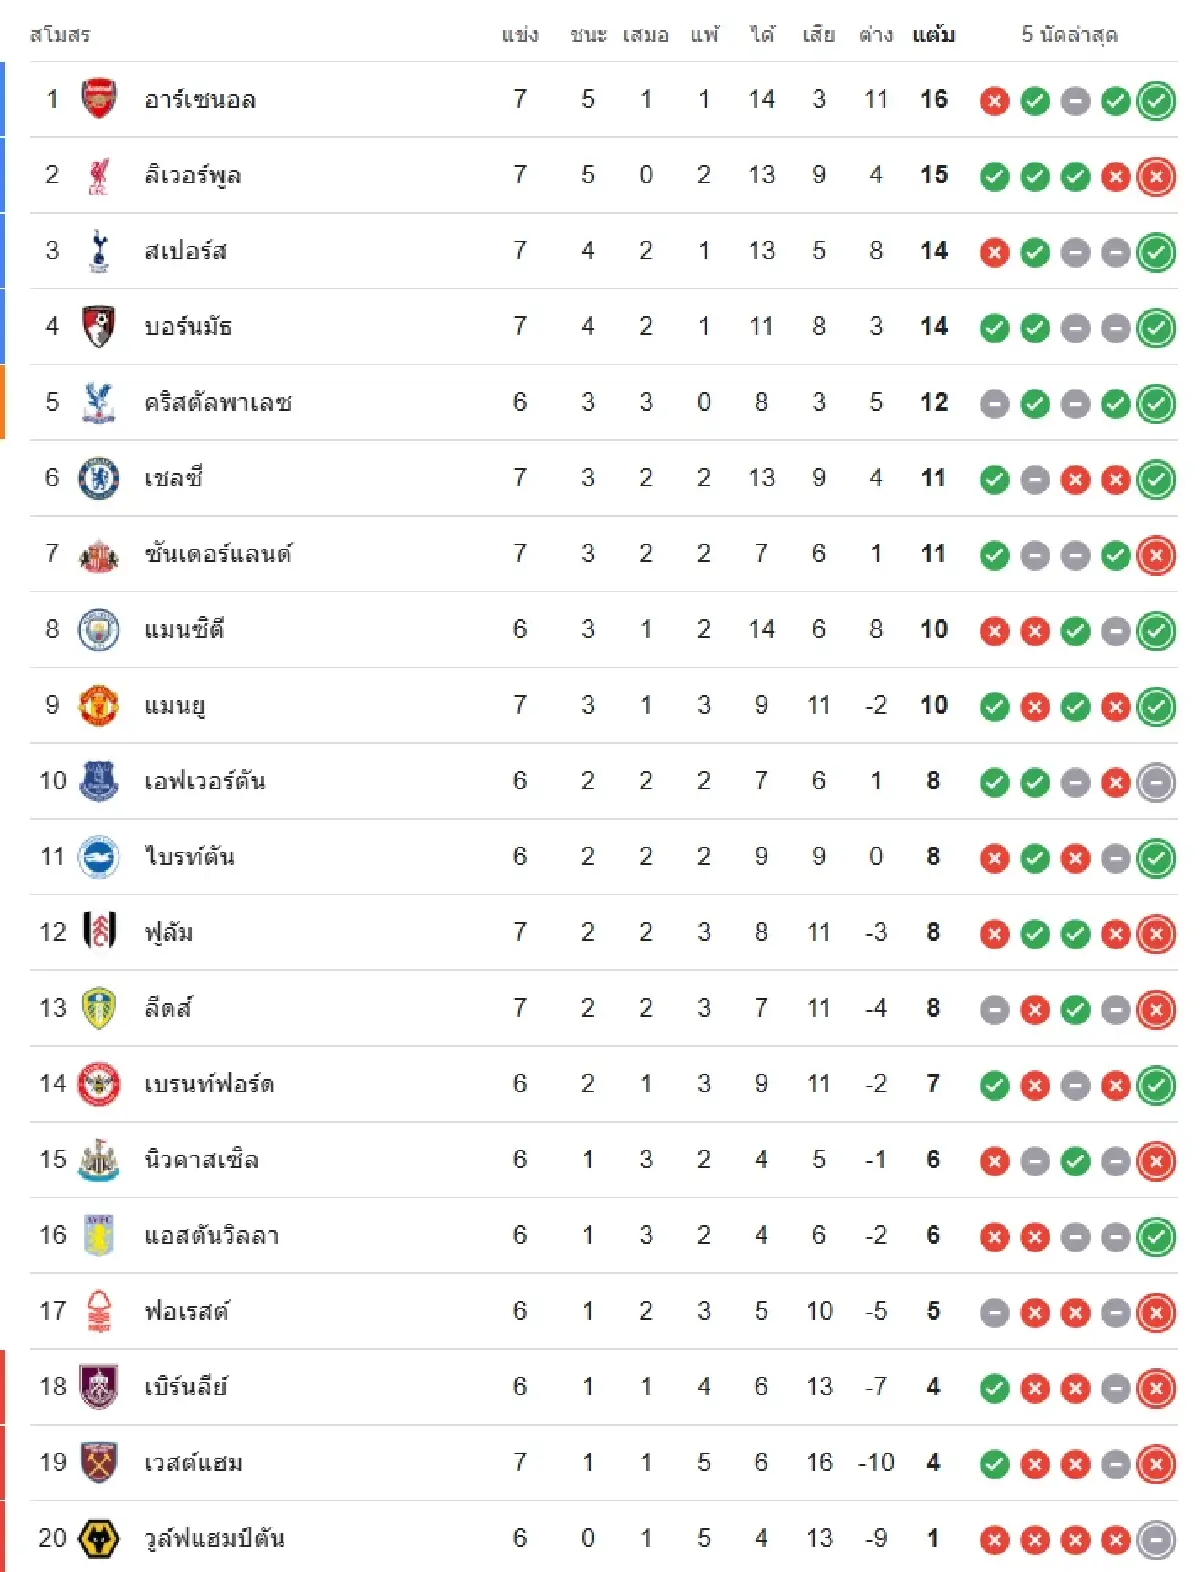Click the Liverpool club crest
The image size is (1200, 1572).
pos(98,175)
